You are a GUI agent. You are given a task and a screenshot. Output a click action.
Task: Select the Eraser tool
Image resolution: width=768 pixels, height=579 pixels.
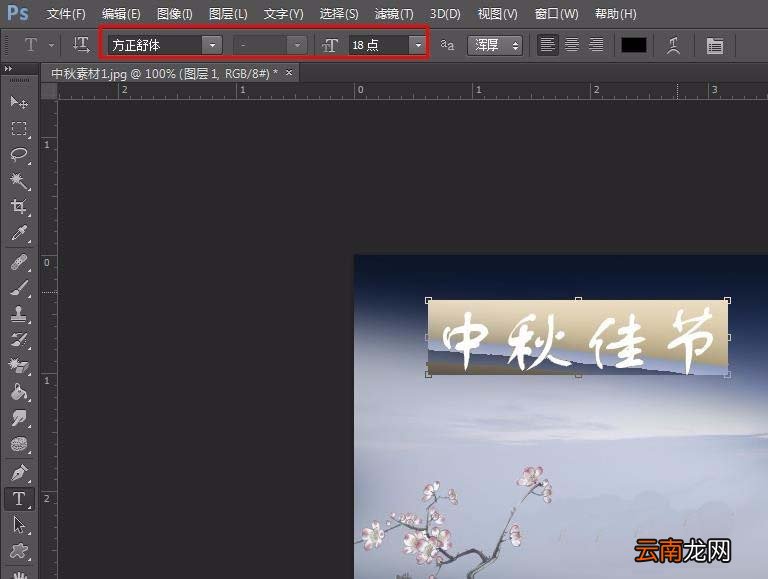[x=19, y=365]
